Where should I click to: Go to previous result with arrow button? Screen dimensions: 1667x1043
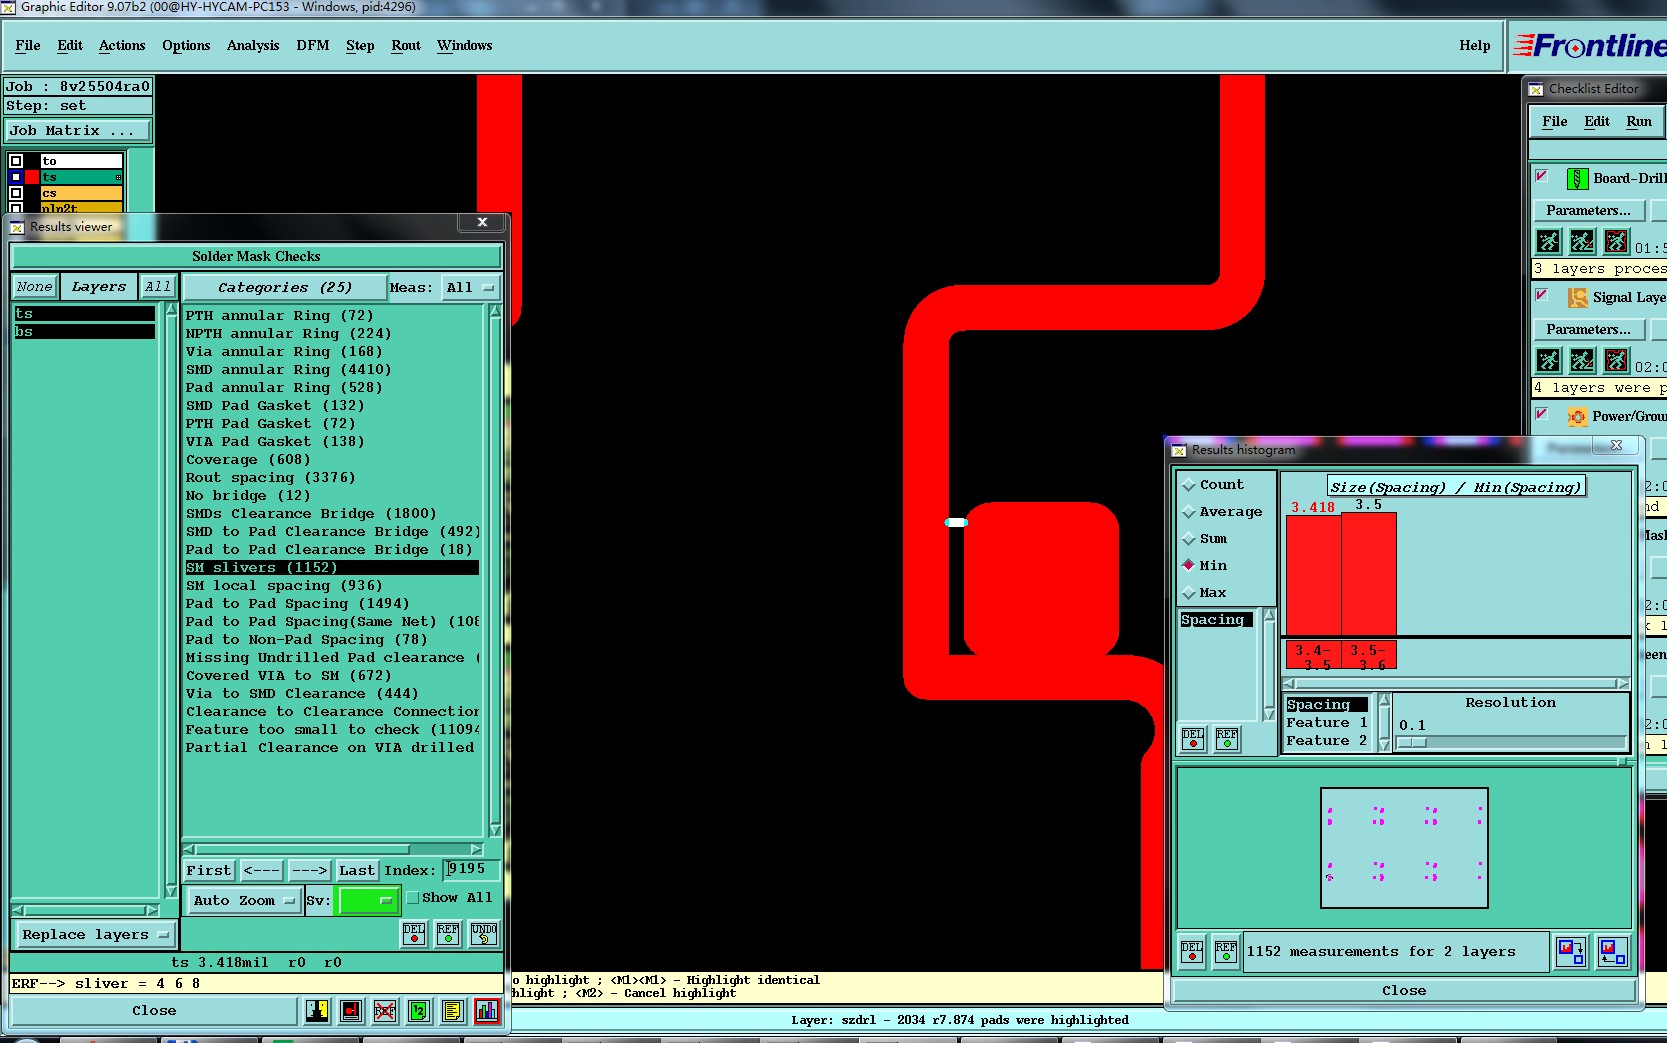coord(262,871)
